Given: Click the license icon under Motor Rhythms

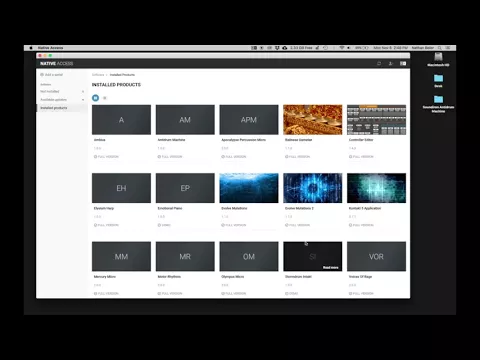Looking at the screenshot, I should (159, 294).
